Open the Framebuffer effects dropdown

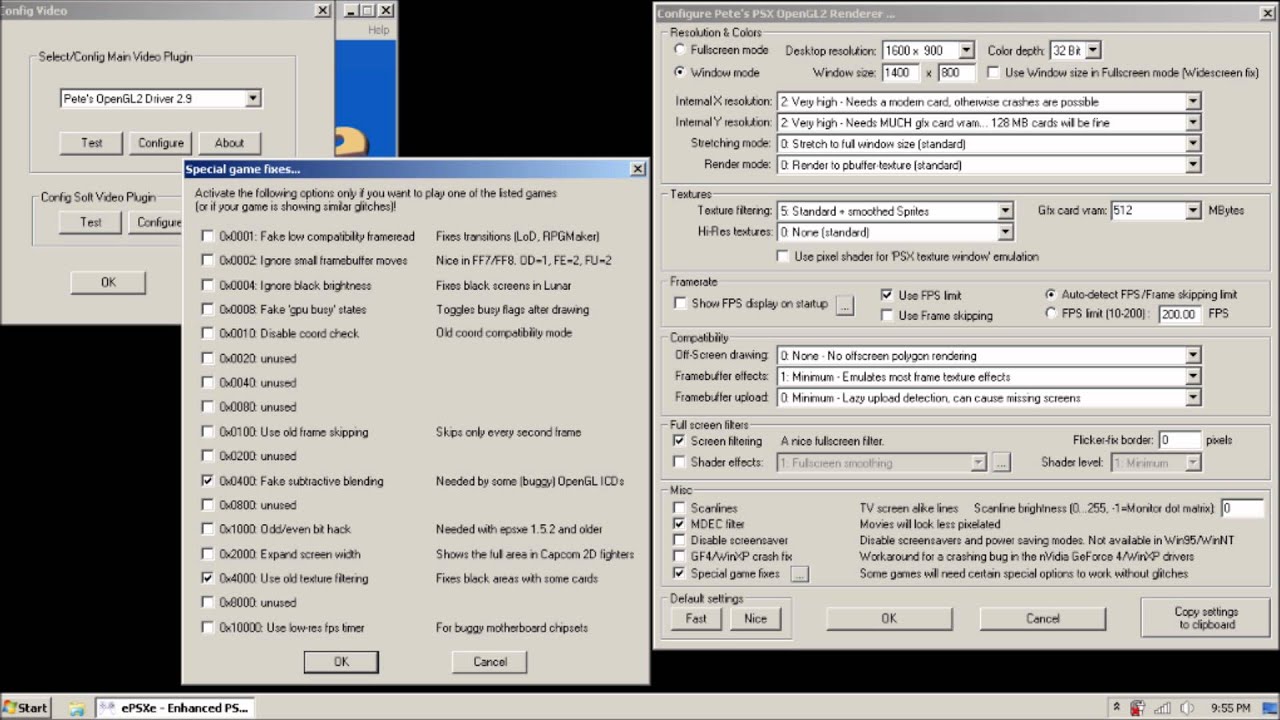pyautogui.click(x=1192, y=377)
